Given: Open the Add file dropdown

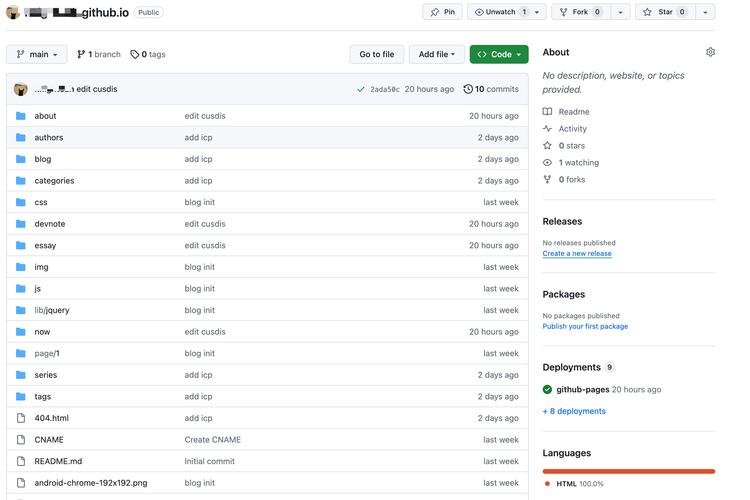Looking at the screenshot, I should pyautogui.click(x=437, y=55).
